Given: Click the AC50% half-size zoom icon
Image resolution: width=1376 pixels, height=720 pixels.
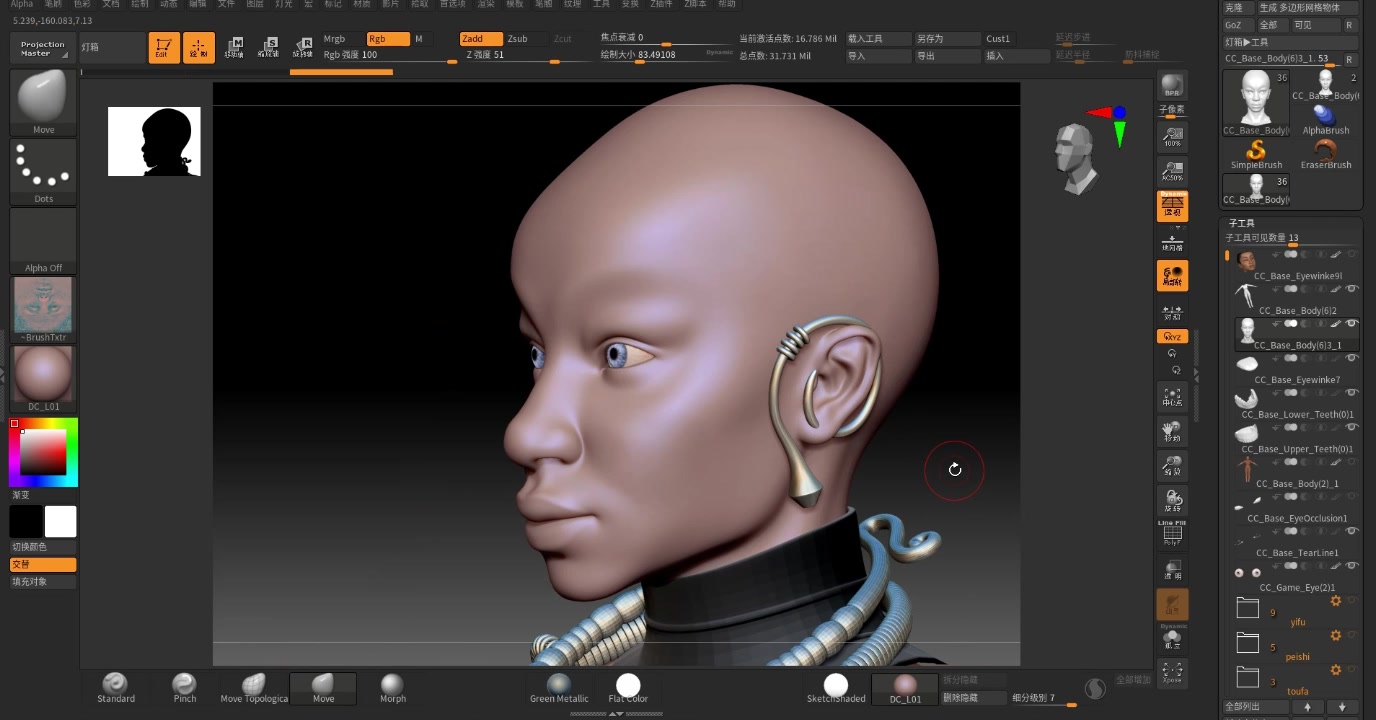Looking at the screenshot, I should [1172, 171].
